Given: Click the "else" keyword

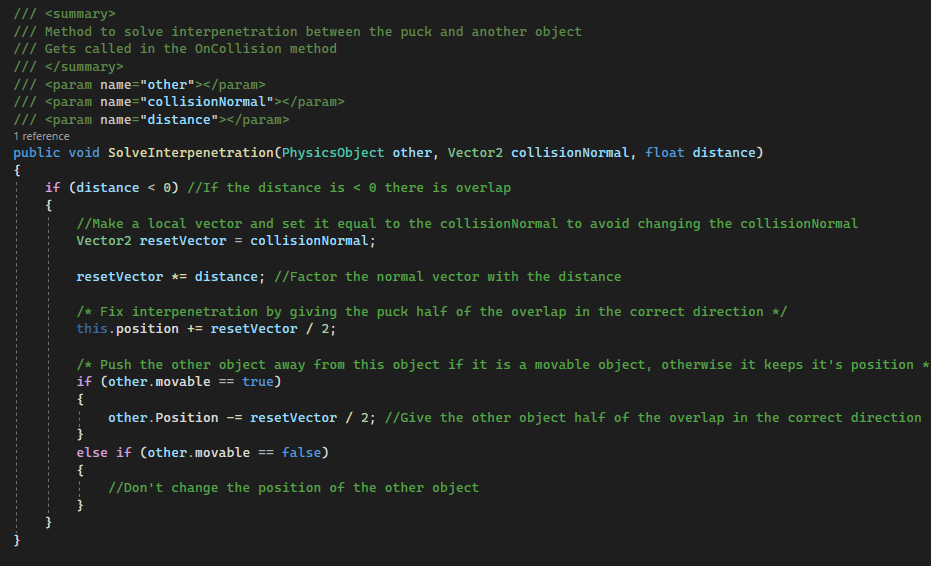Looking at the screenshot, I should (92, 452).
